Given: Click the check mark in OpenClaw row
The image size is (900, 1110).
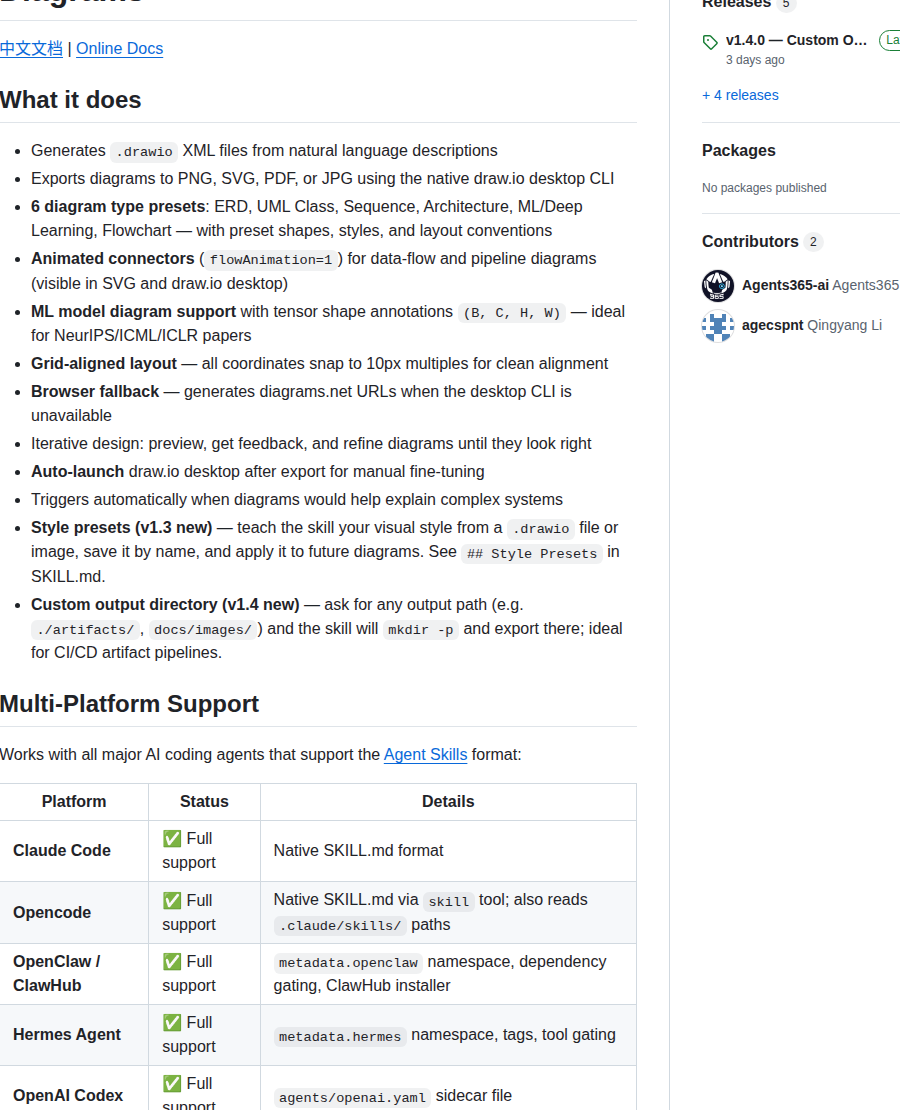Looking at the screenshot, I should pyautogui.click(x=172, y=961).
